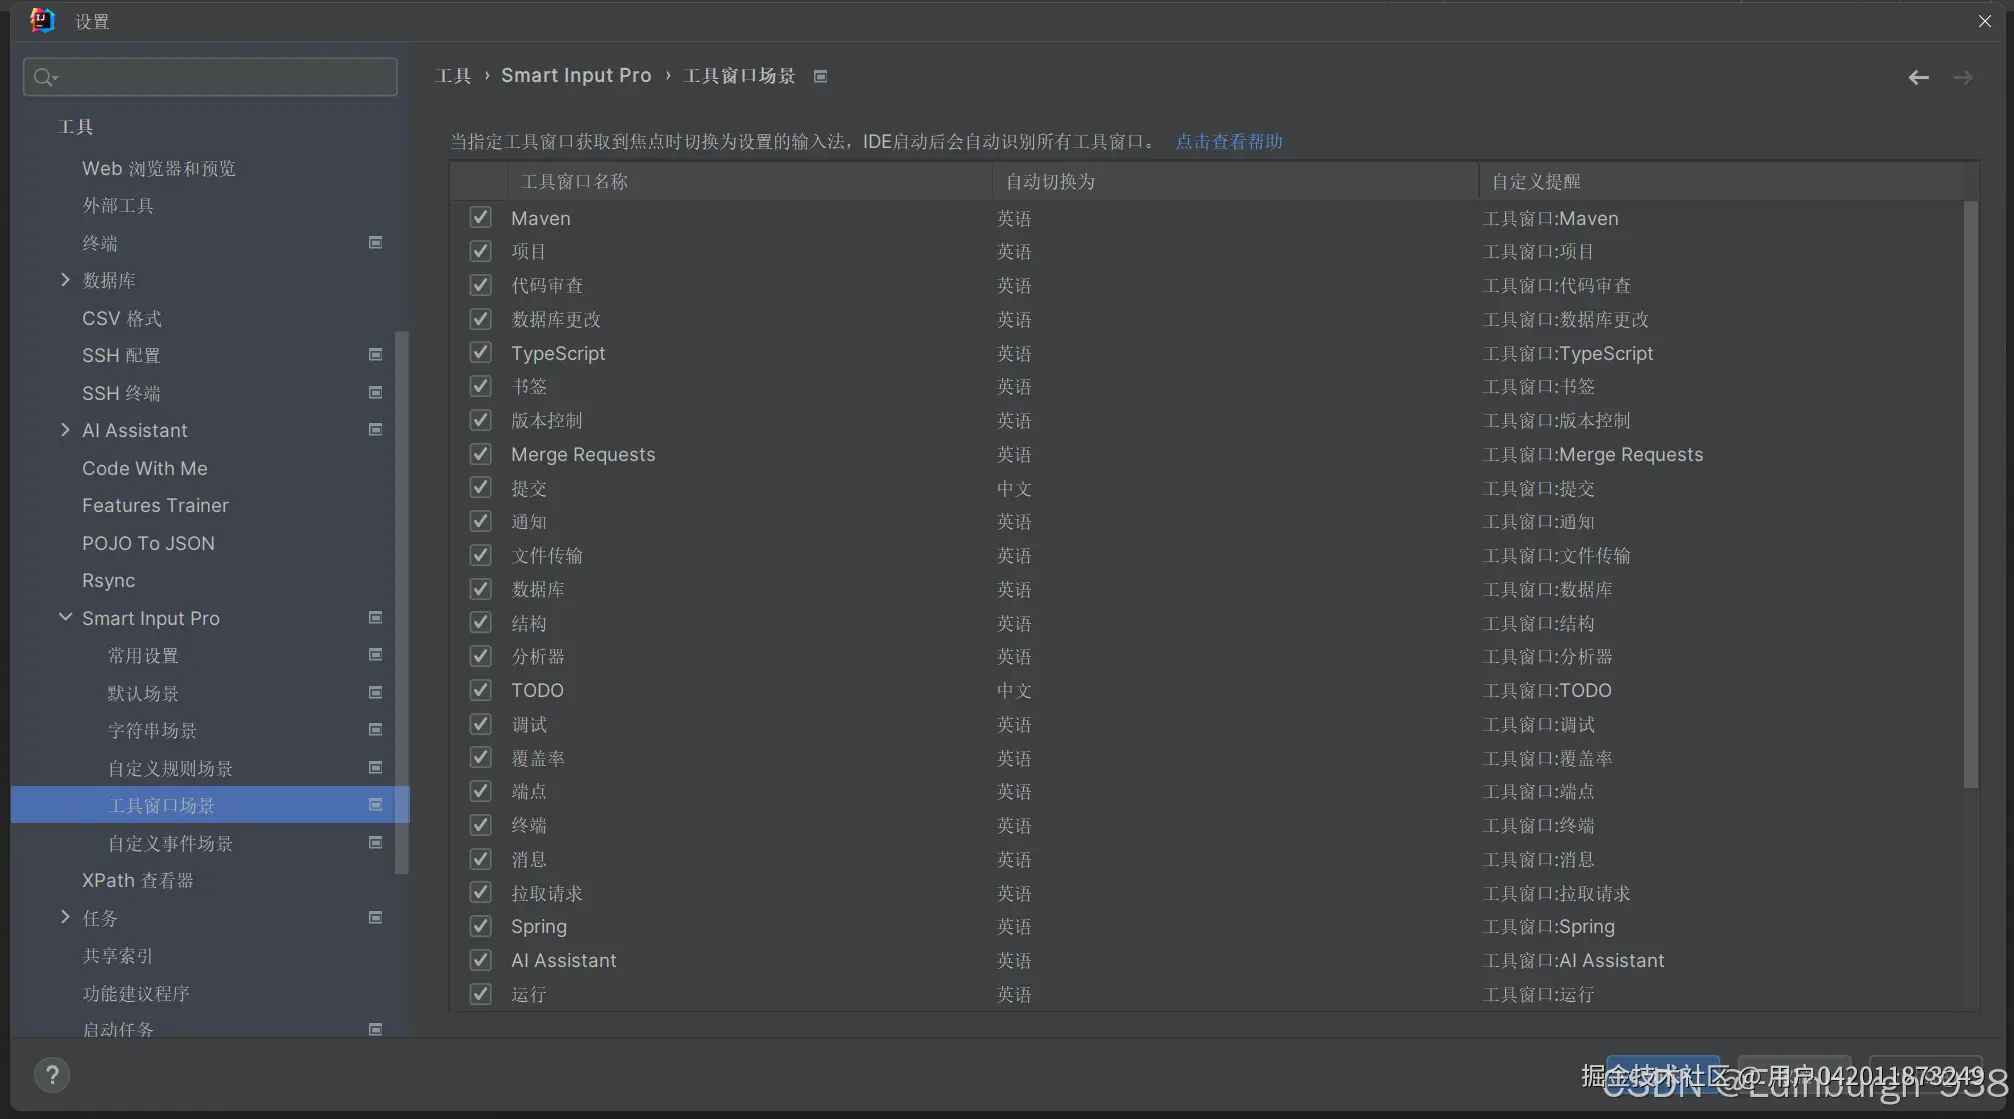Click search magnifier icon in settings

[44, 77]
